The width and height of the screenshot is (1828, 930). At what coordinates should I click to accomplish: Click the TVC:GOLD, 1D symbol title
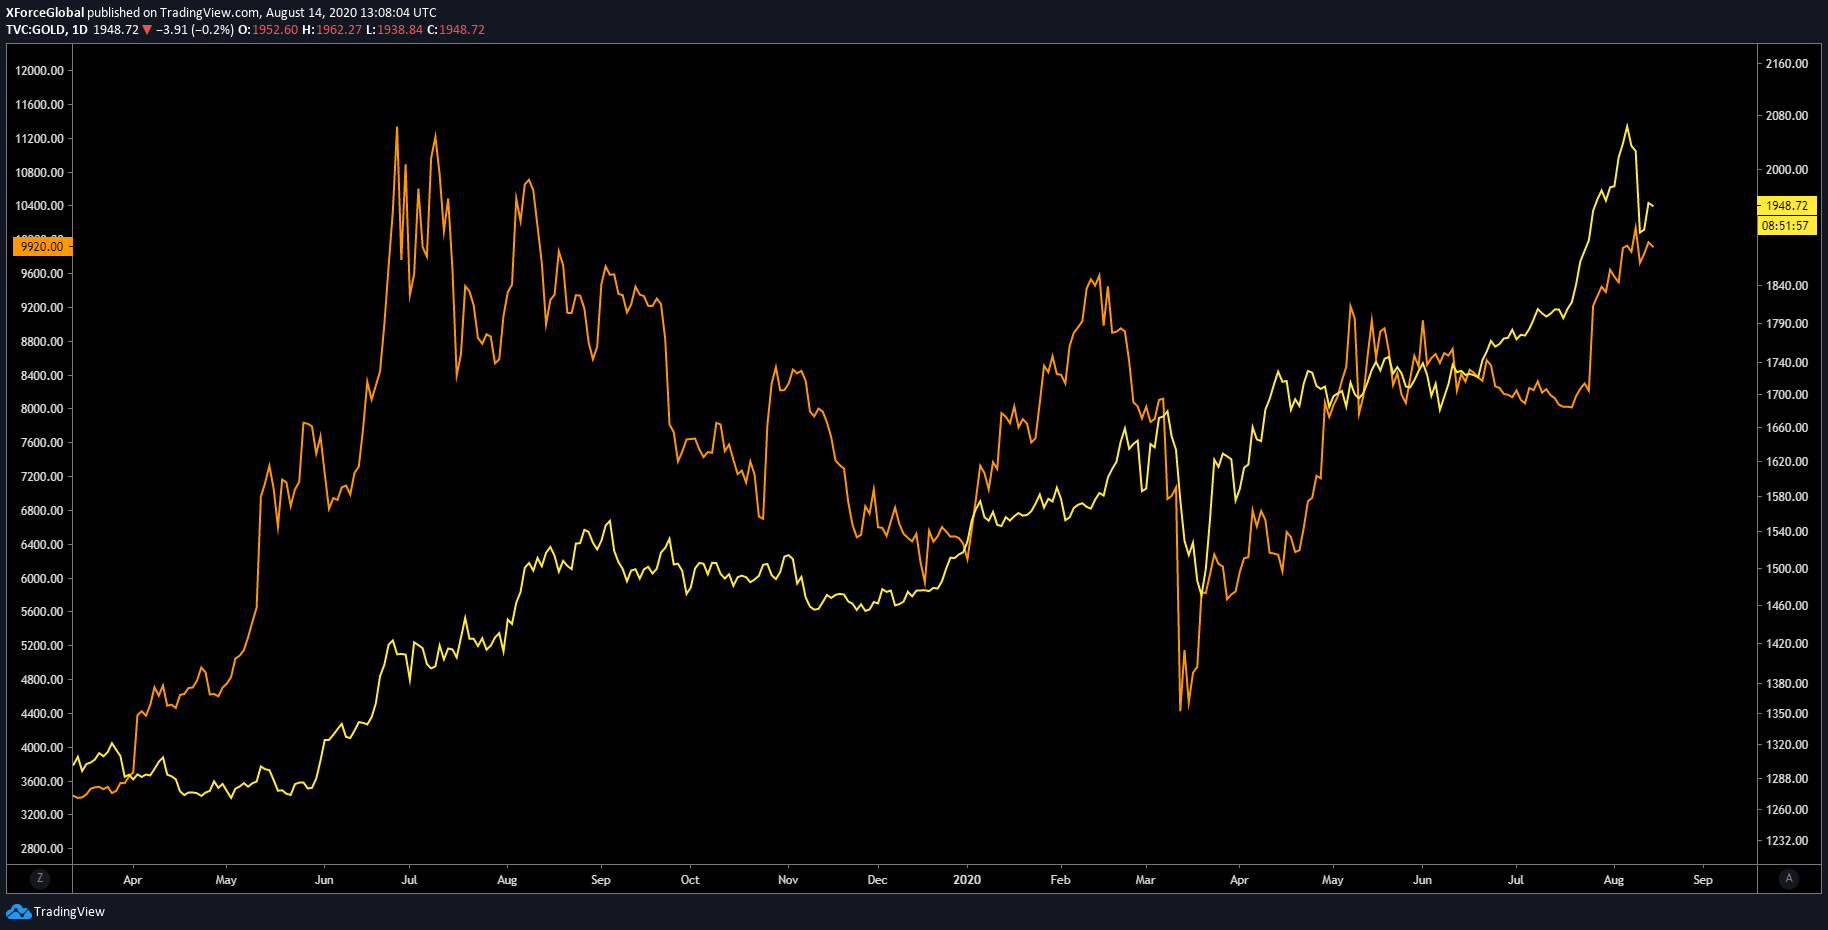[47, 30]
